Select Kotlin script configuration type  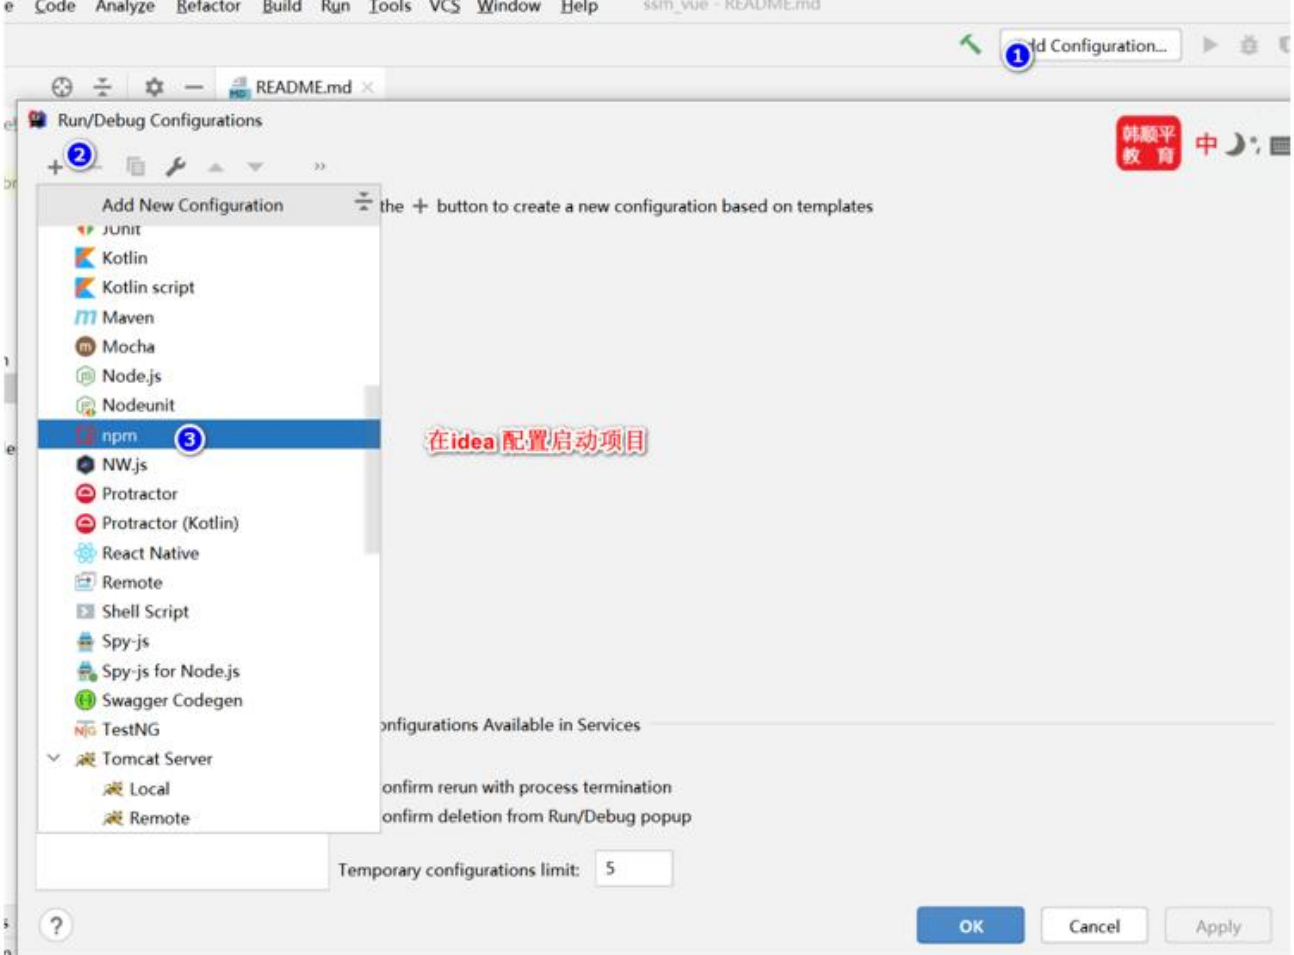point(208,287)
